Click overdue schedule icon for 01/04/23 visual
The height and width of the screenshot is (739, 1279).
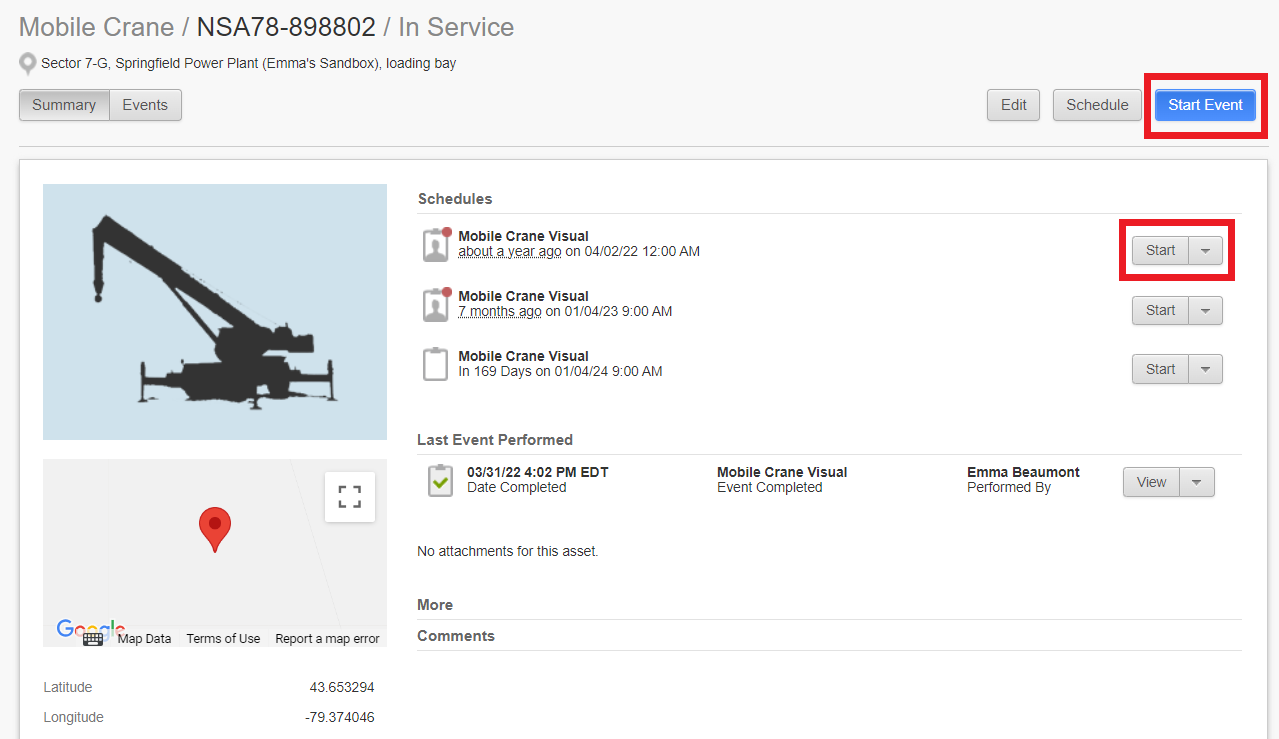pyautogui.click(x=437, y=305)
